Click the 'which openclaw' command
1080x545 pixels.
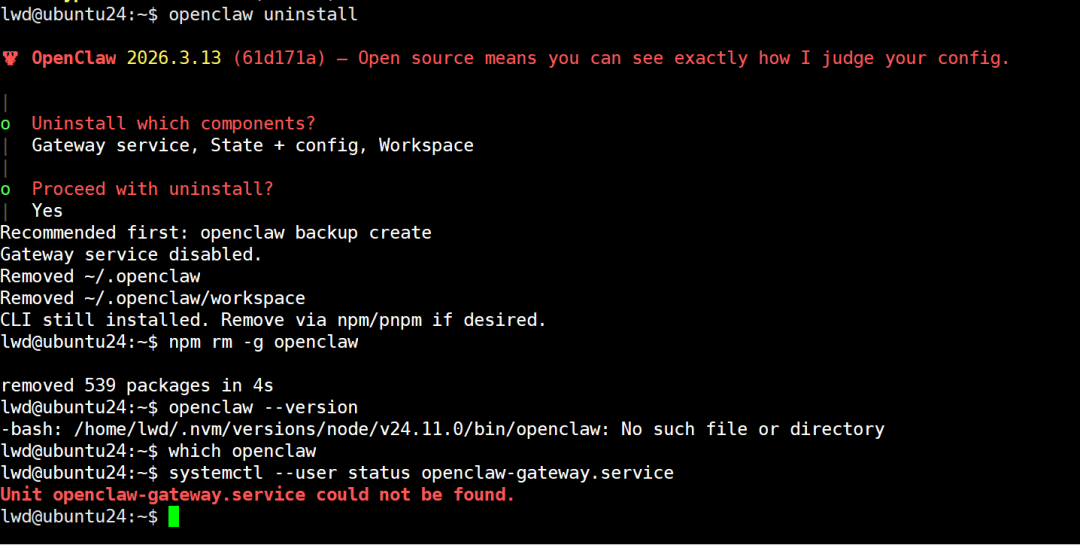coord(241,451)
